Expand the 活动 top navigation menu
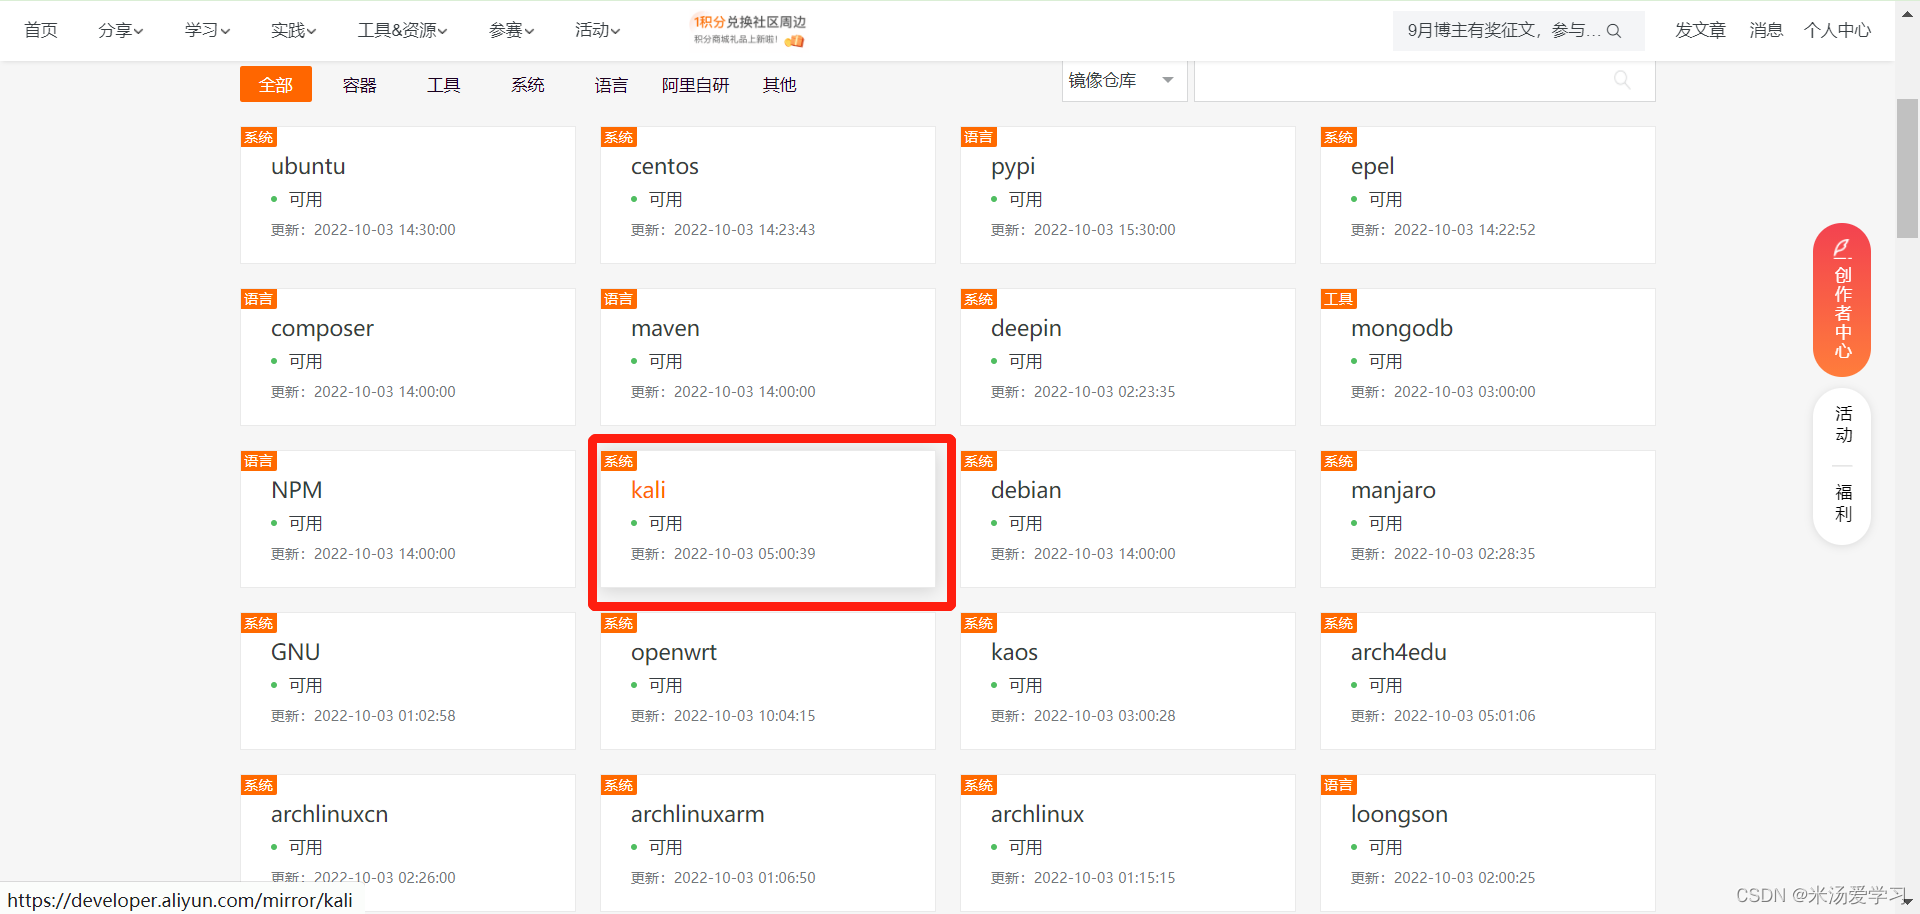 (x=597, y=30)
